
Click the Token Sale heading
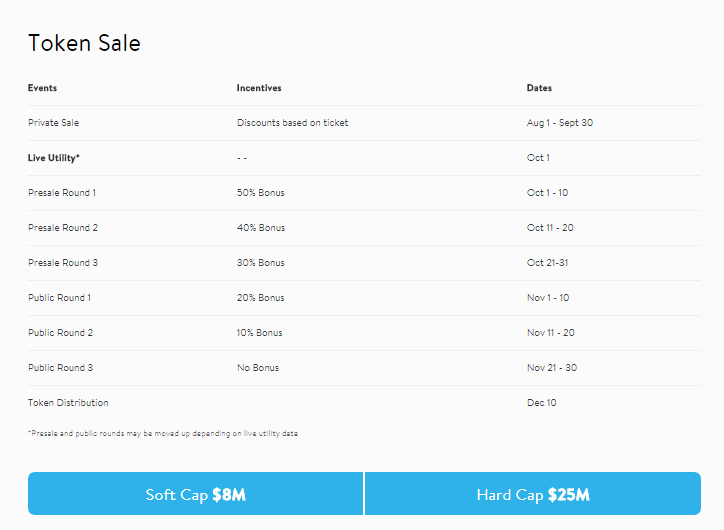point(84,43)
